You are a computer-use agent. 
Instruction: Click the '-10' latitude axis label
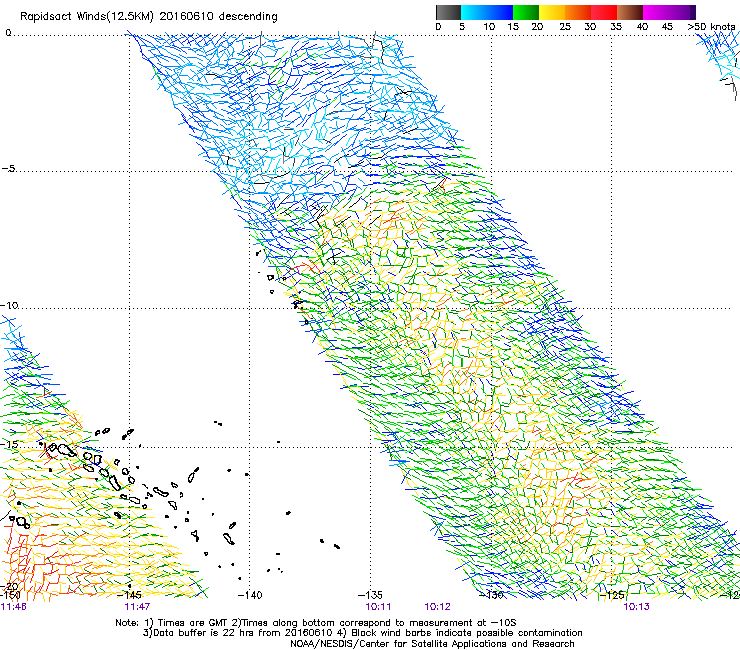pyautogui.click(x=9, y=305)
